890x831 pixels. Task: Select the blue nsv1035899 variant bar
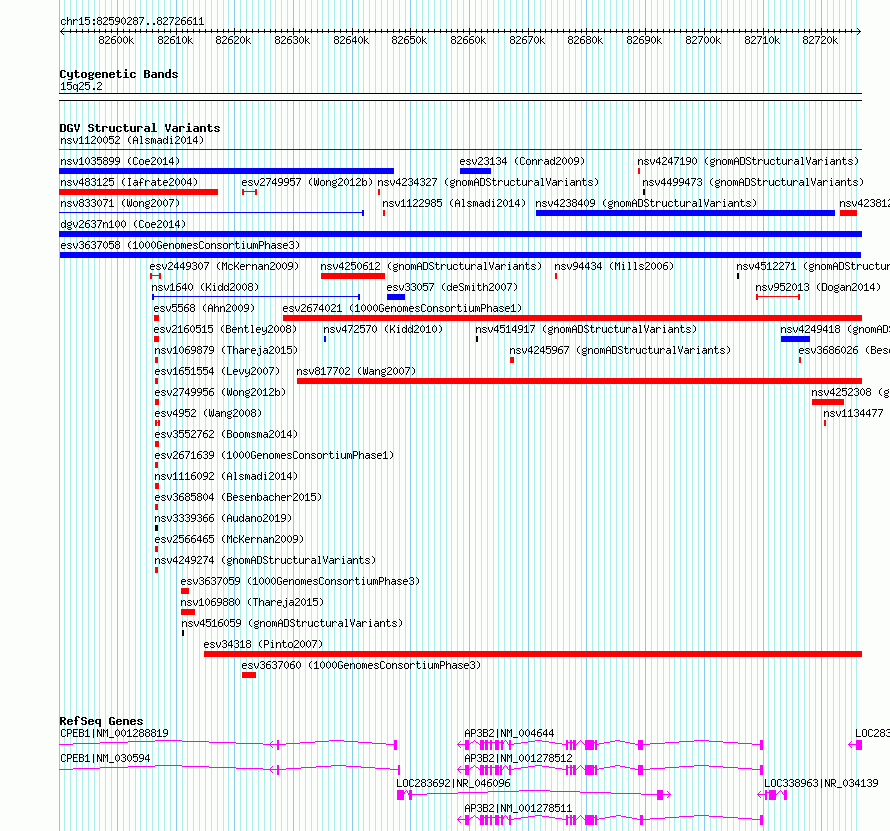click(x=226, y=171)
